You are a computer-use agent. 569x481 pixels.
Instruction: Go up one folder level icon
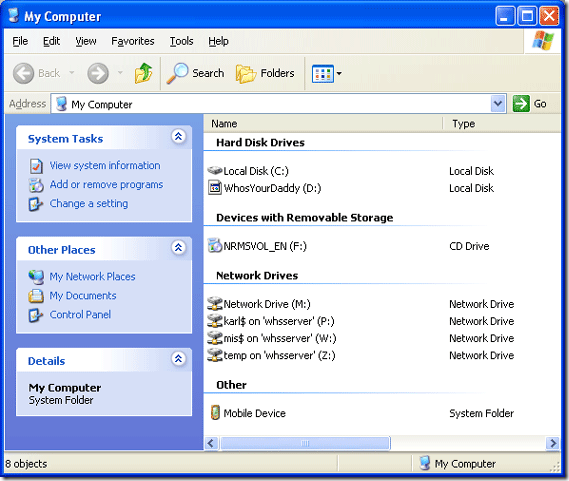(144, 73)
